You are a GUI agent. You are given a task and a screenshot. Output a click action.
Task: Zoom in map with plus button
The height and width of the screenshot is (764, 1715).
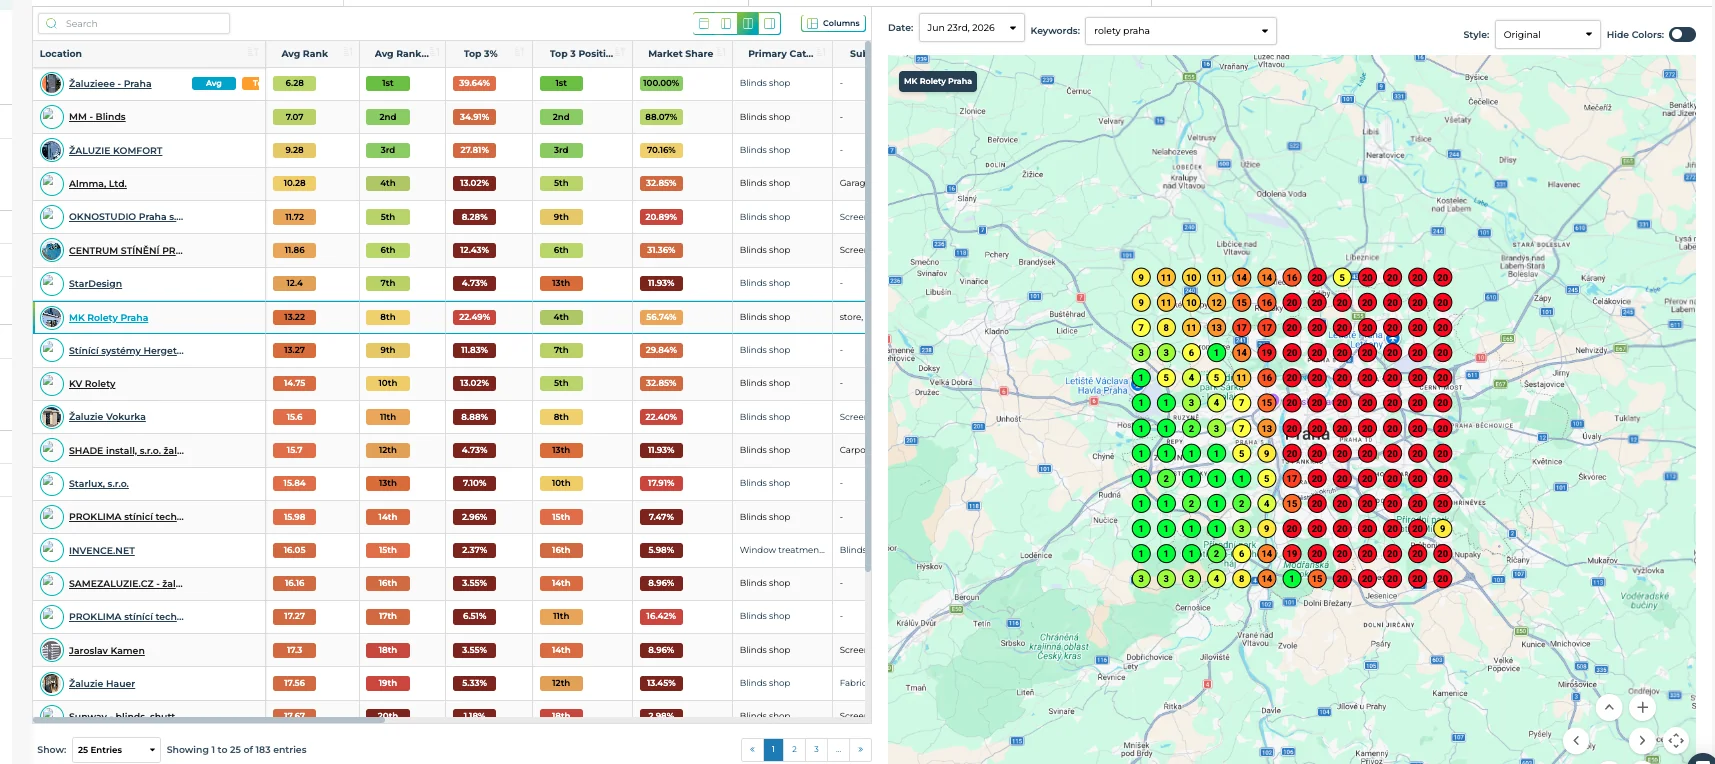click(x=1642, y=708)
